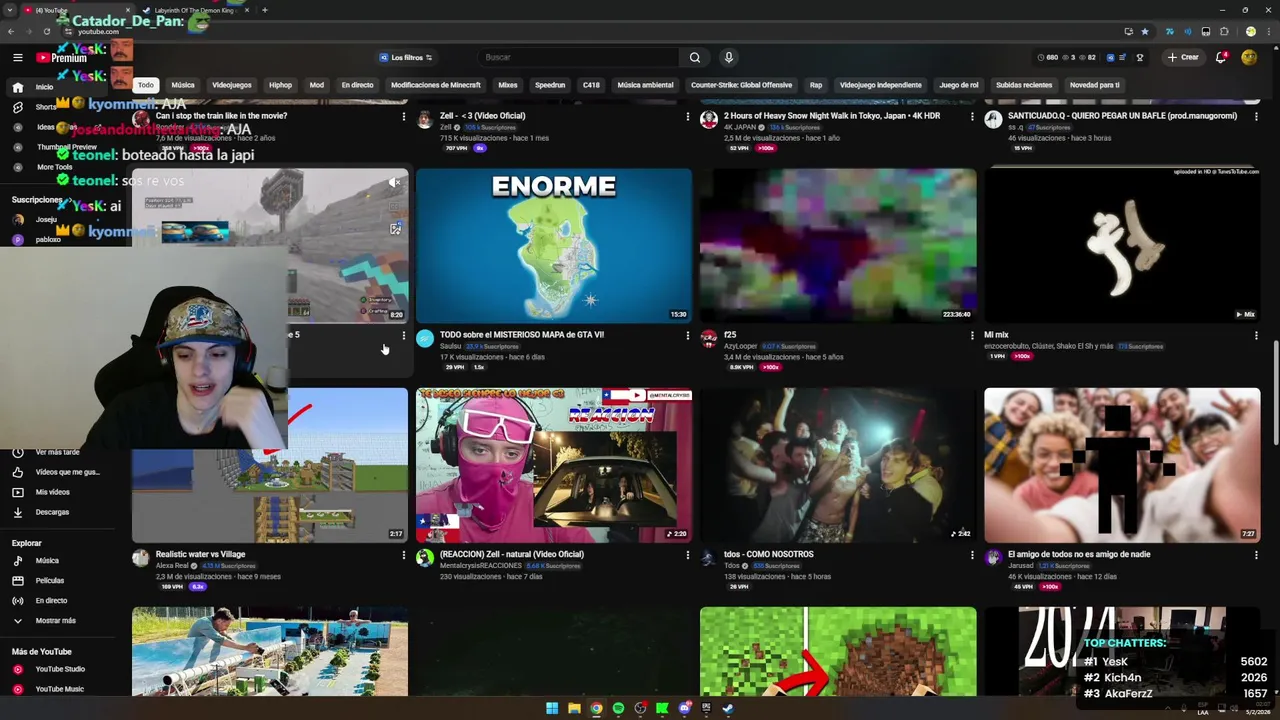Open the Saulsu channel avatar
Viewport: 1280px width, 720px height.
[425, 339]
